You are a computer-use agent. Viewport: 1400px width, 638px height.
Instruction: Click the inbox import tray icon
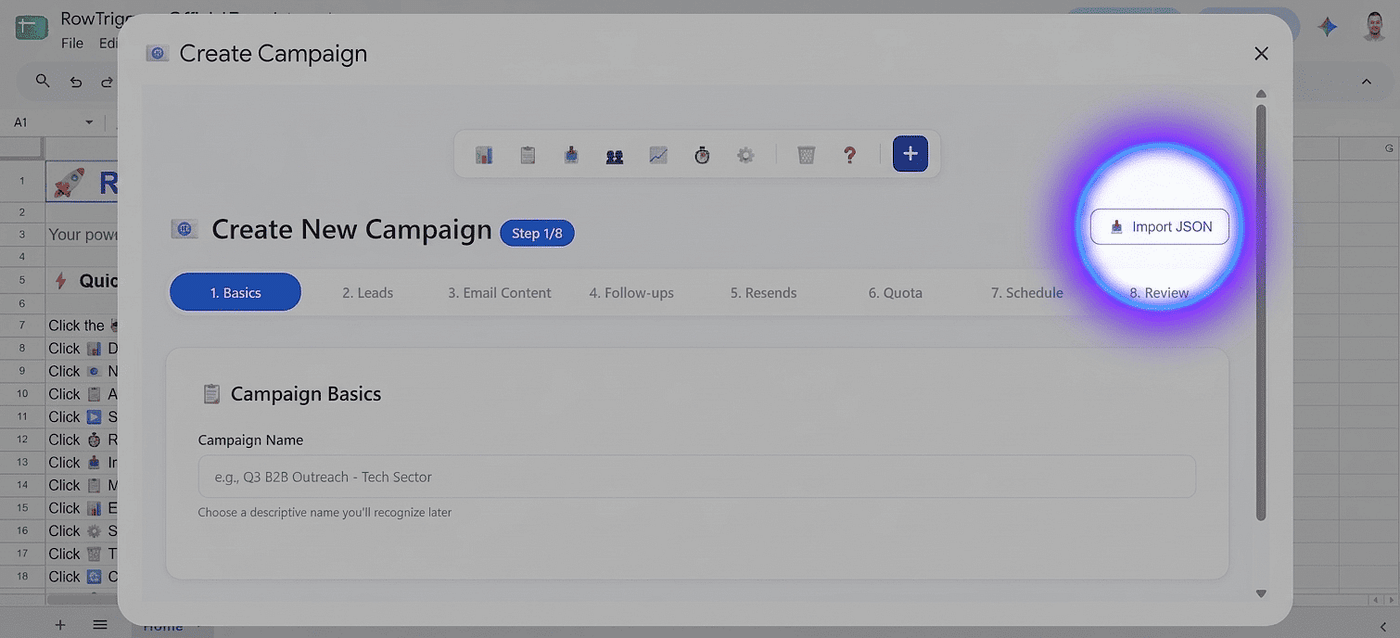571,155
